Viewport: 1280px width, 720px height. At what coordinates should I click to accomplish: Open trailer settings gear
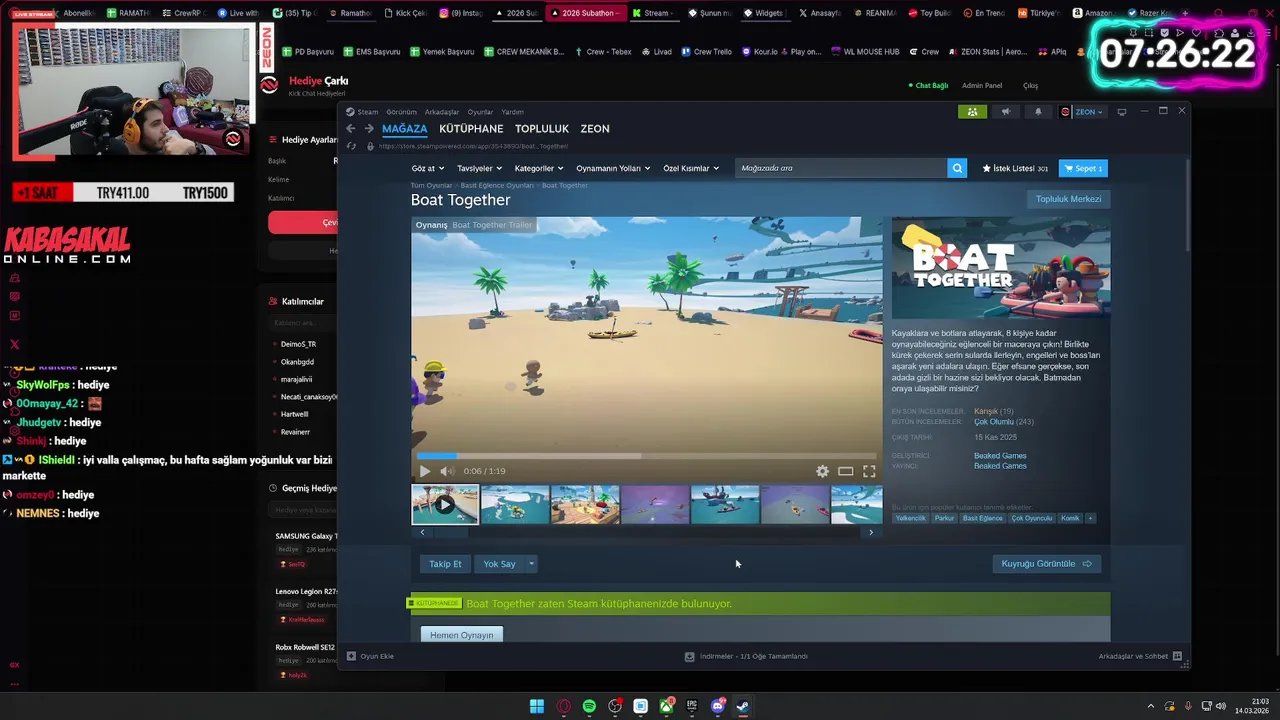[x=822, y=471]
